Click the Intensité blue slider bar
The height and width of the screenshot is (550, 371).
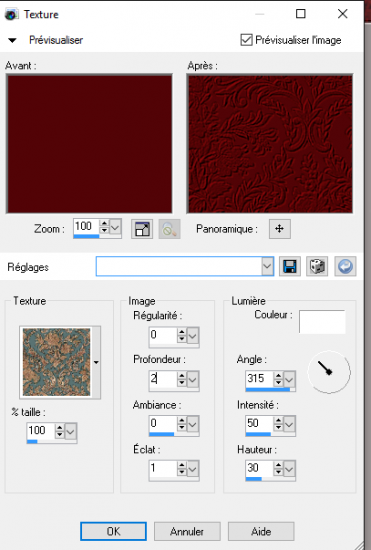click(x=258, y=435)
